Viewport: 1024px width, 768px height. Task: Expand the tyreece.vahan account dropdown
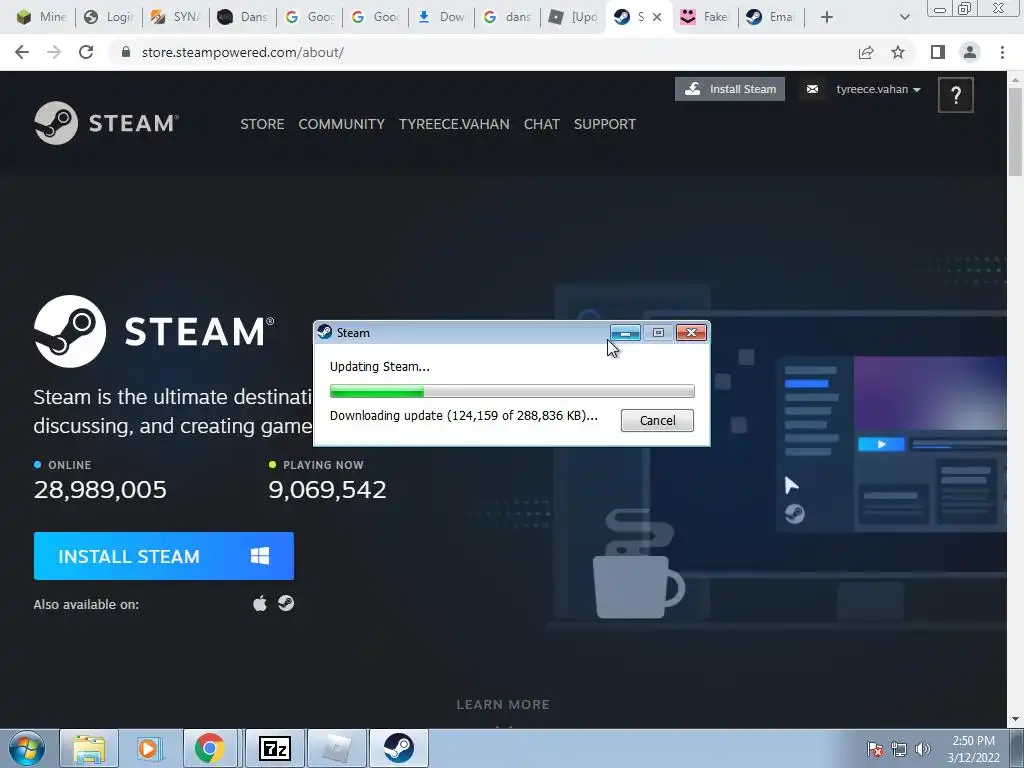tap(878, 89)
